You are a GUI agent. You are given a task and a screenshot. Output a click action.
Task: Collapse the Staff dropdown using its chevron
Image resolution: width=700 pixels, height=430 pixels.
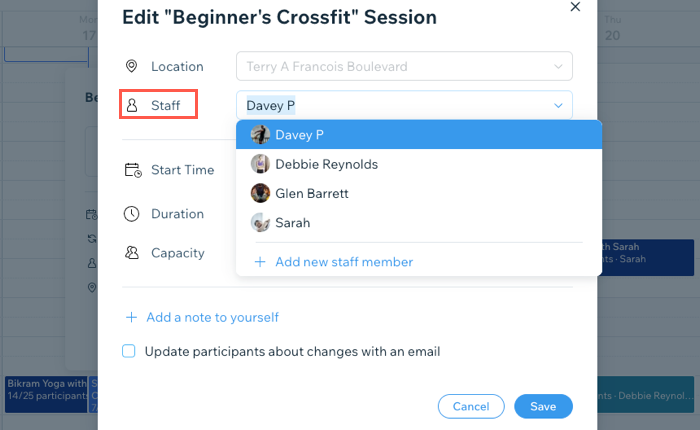(558, 106)
